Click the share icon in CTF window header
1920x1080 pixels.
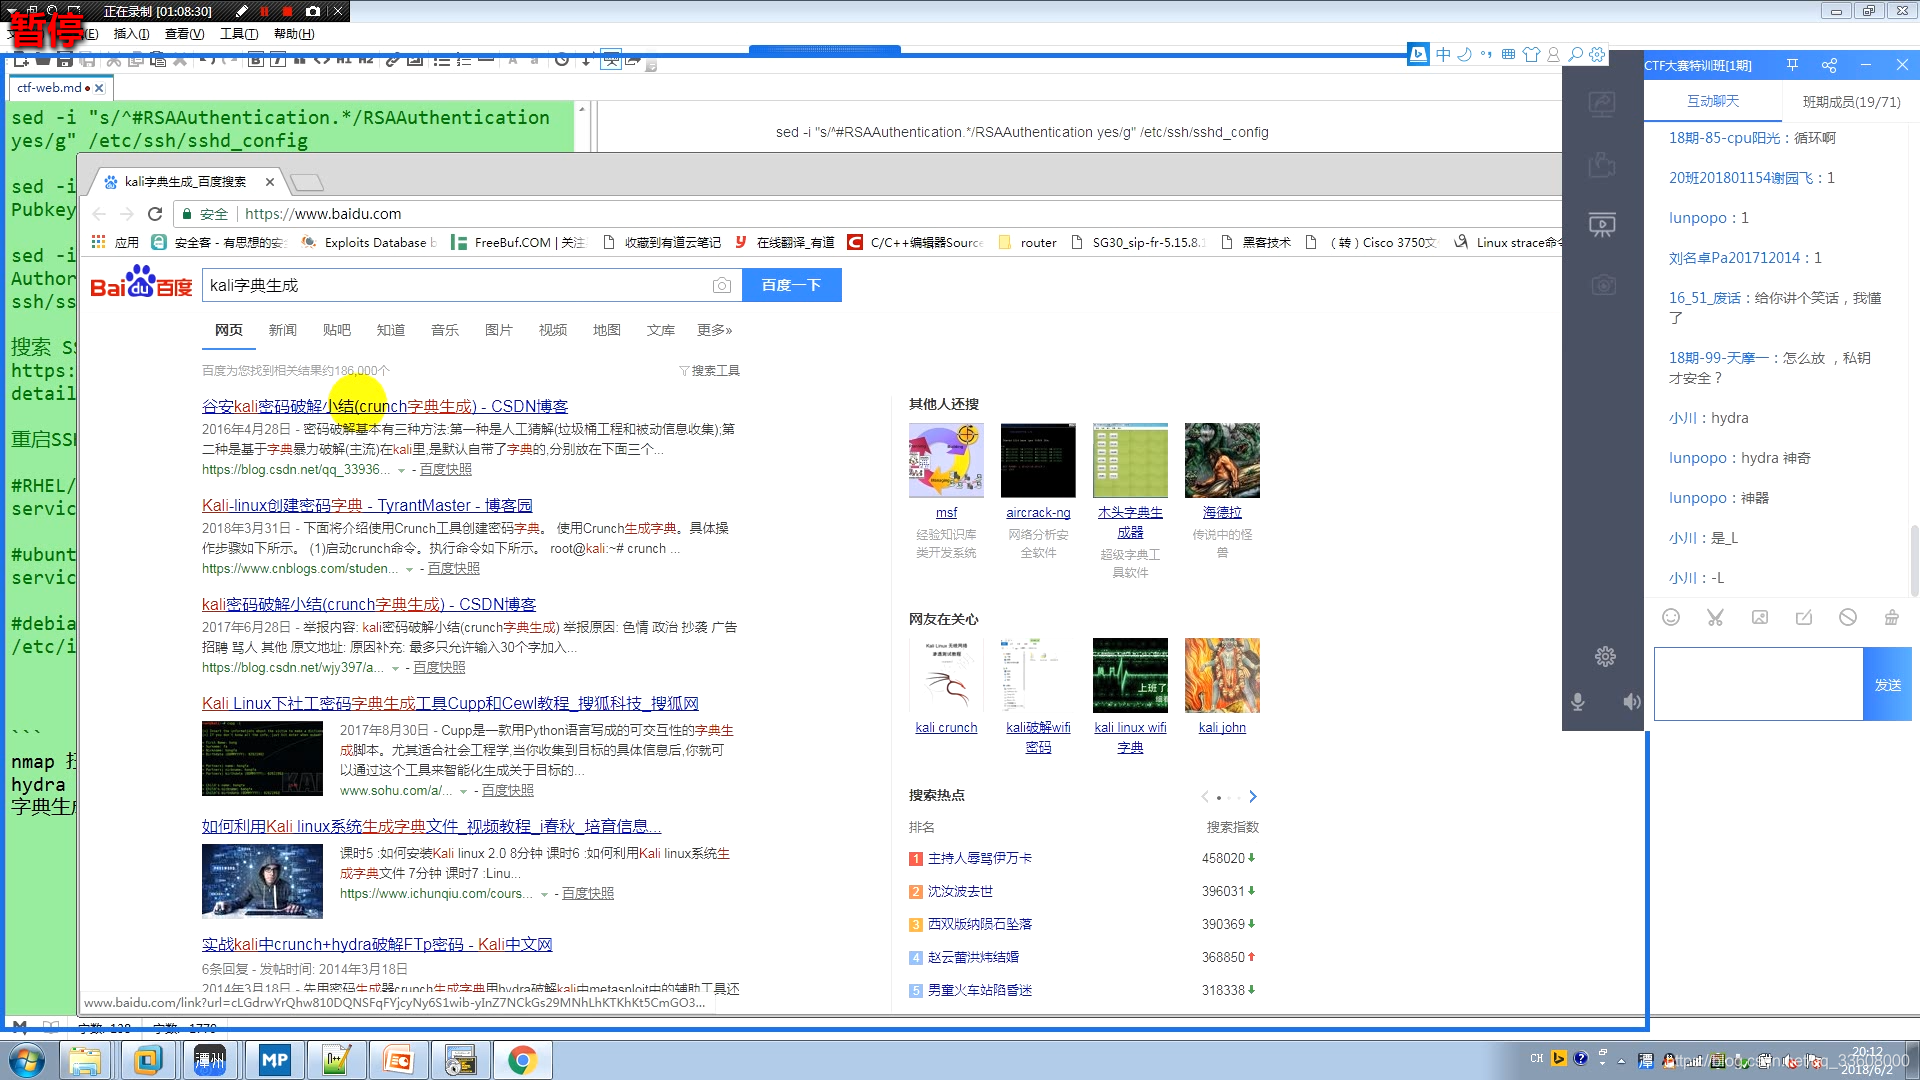point(1829,65)
